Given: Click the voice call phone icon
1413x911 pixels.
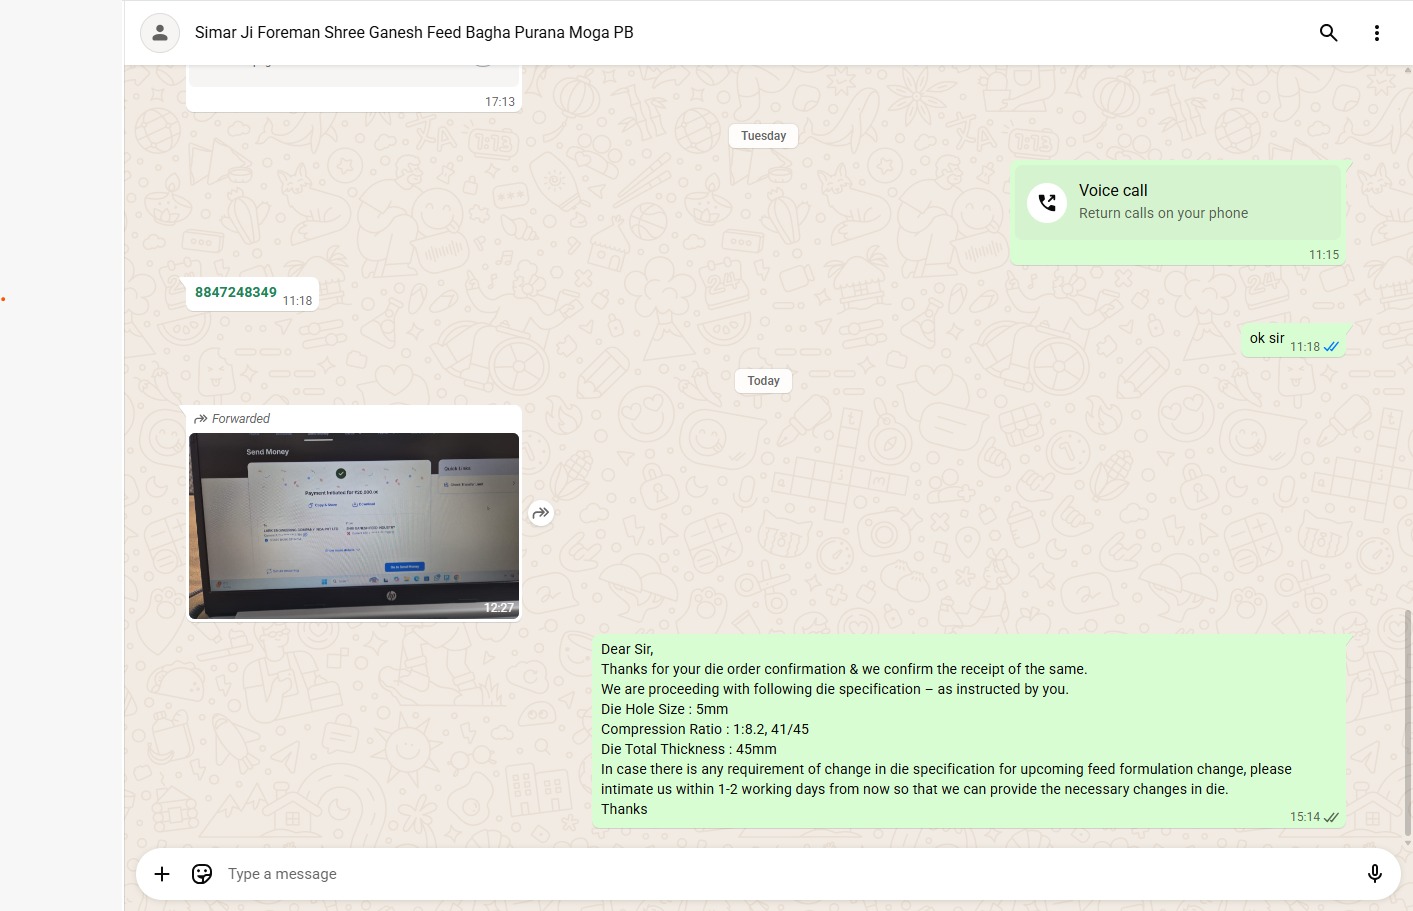Looking at the screenshot, I should pos(1047,203).
